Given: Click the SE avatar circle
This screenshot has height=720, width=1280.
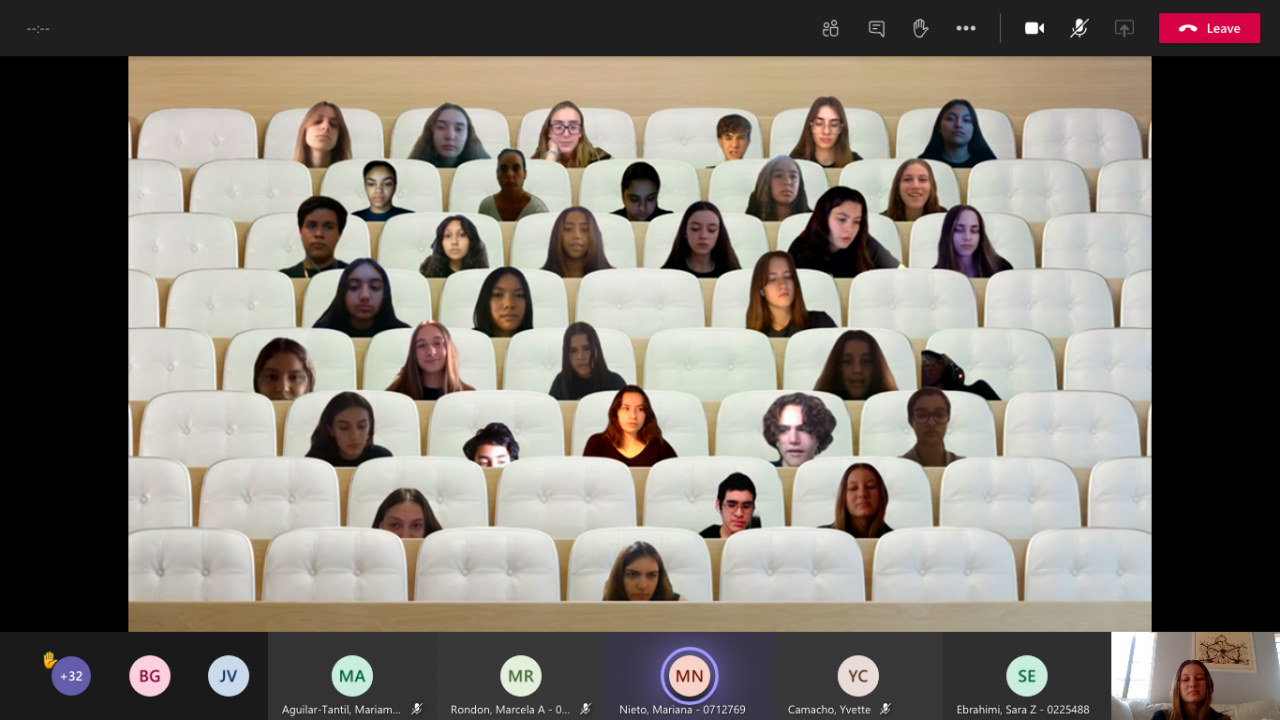Looking at the screenshot, I should (x=1026, y=676).
